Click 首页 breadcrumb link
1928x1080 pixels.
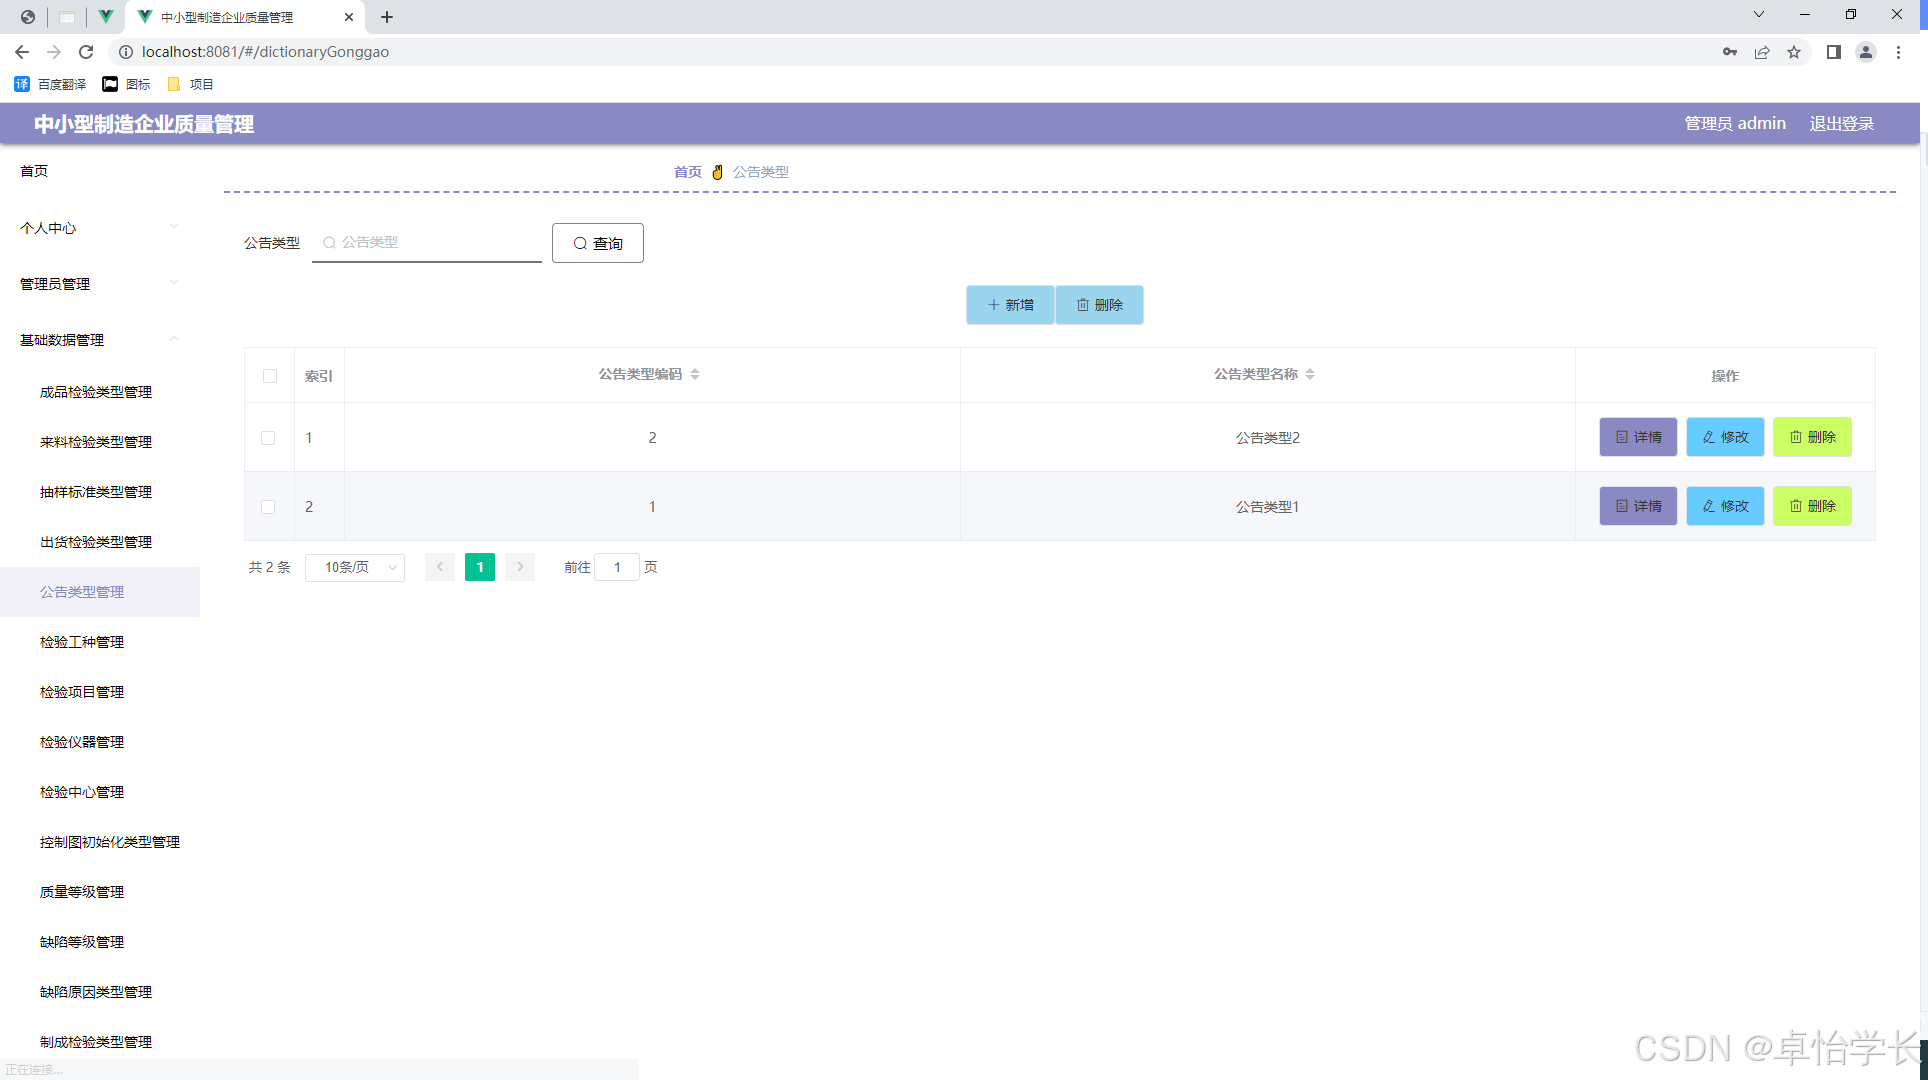(x=687, y=172)
